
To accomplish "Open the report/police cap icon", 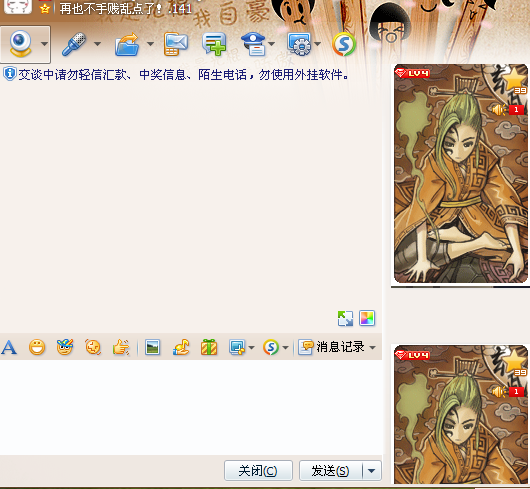I will tap(254, 44).
